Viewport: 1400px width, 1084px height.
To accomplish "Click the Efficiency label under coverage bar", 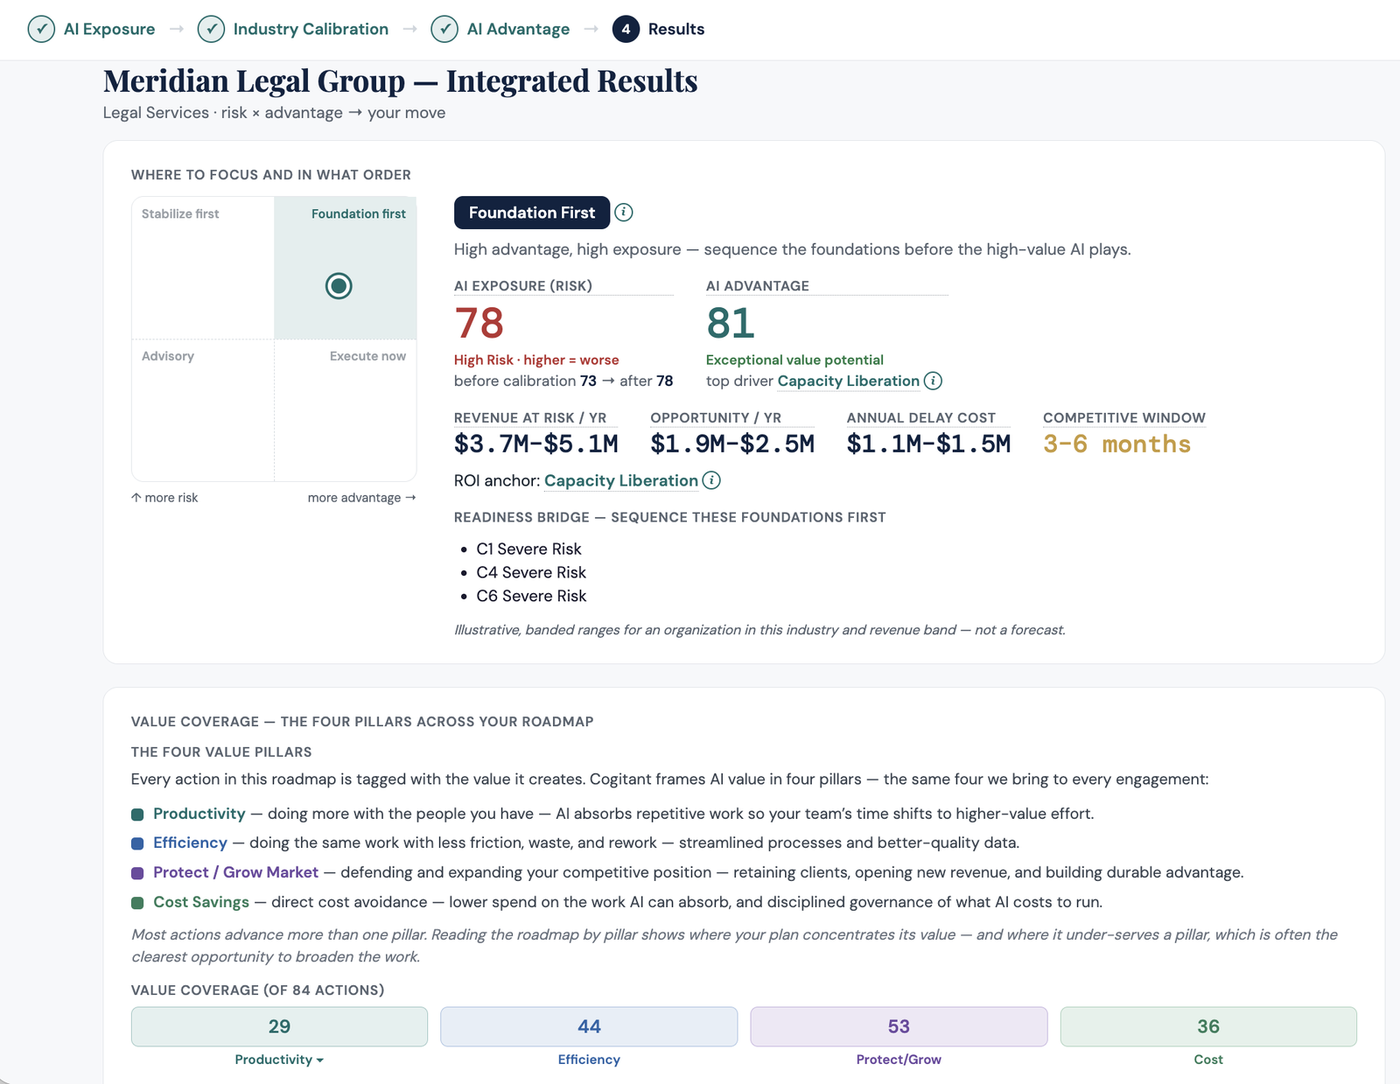I will pyautogui.click(x=589, y=1060).
